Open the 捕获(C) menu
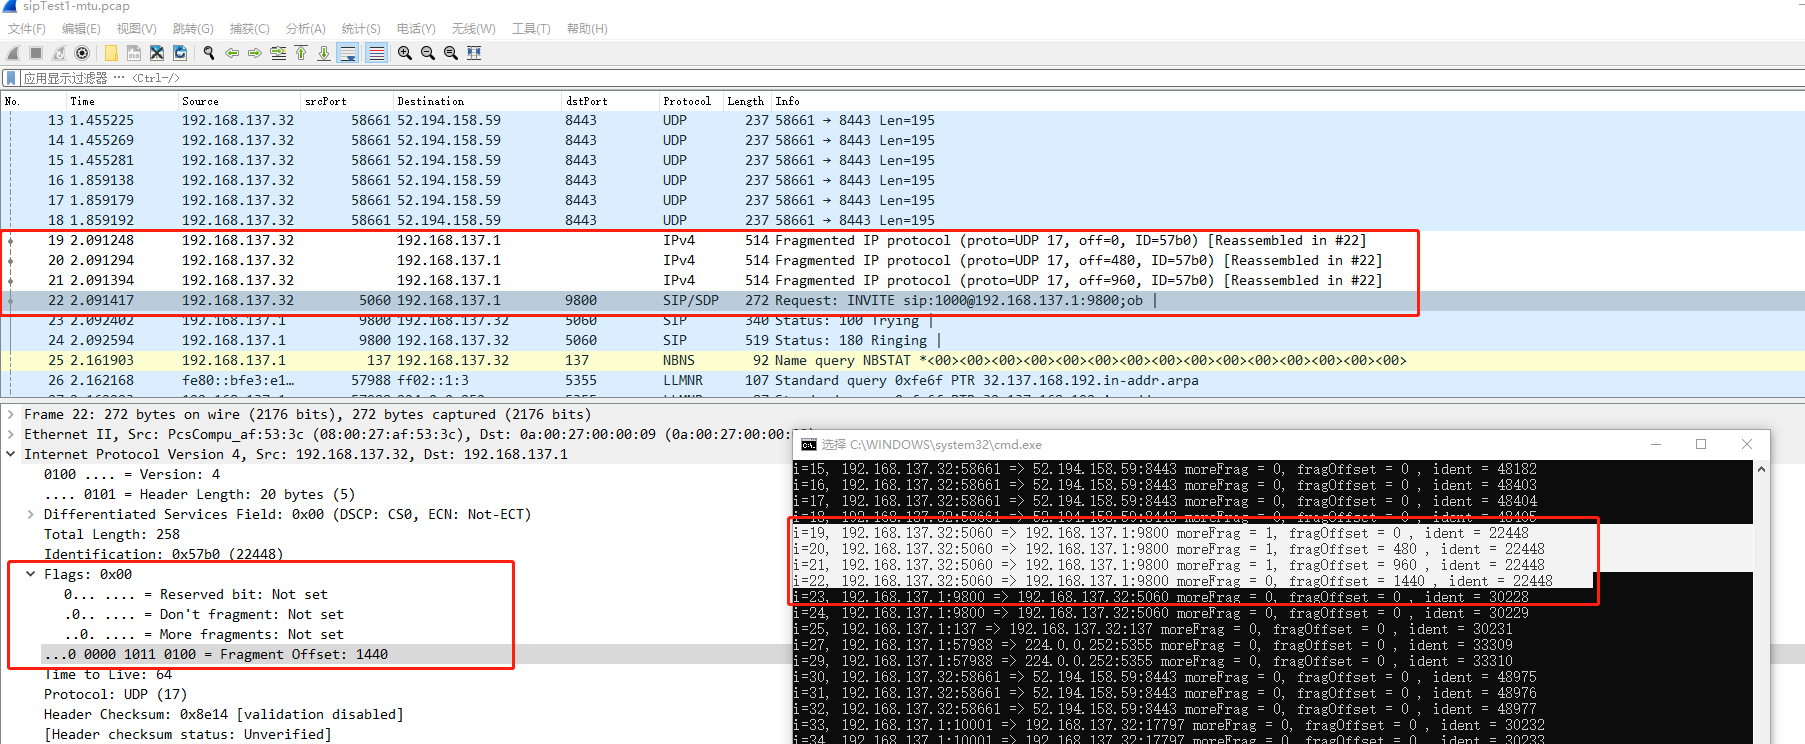1805x744 pixels. pyautogui.click(x=249, y=29)
